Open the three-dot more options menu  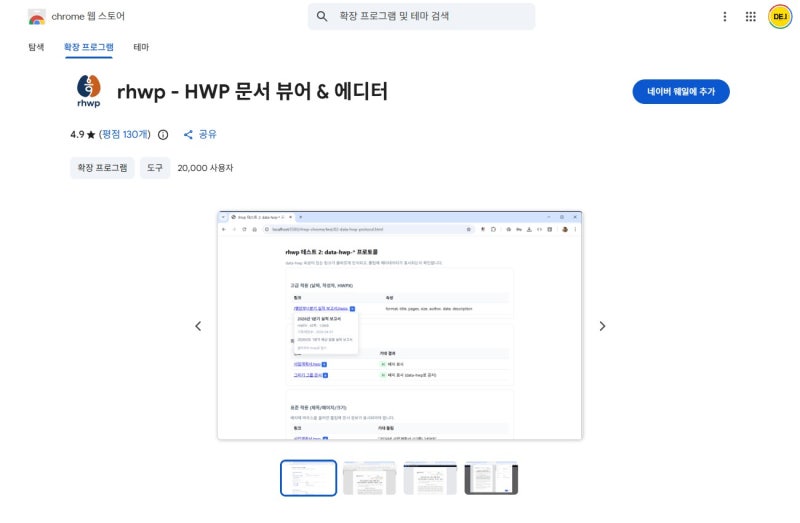pyautogui.click(x=724, y=17)
